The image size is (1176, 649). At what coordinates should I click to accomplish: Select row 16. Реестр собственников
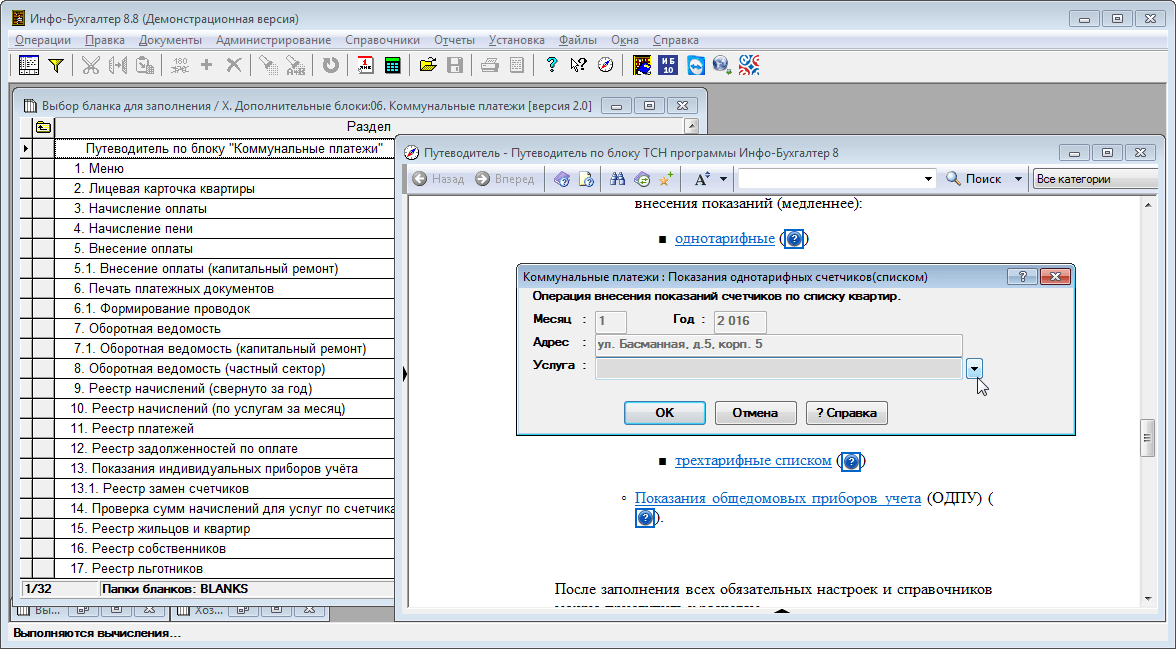pyautogui.click(x=225, y=548)
